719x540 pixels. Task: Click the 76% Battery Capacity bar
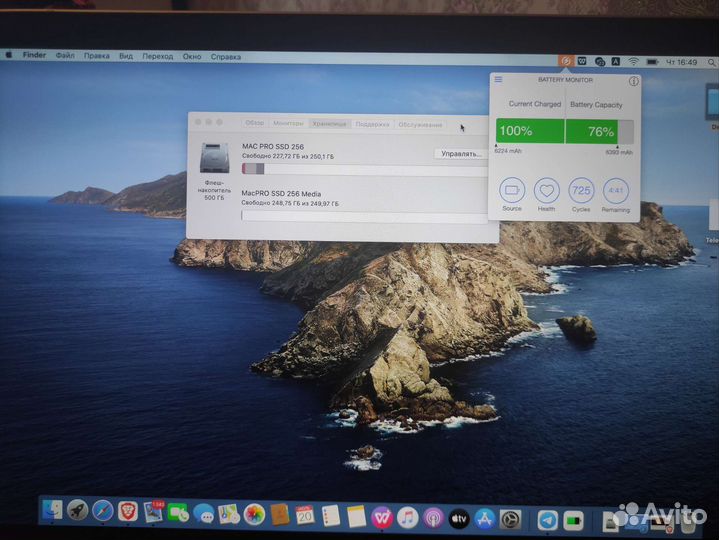pyautogui.click(x=600, y=132)
